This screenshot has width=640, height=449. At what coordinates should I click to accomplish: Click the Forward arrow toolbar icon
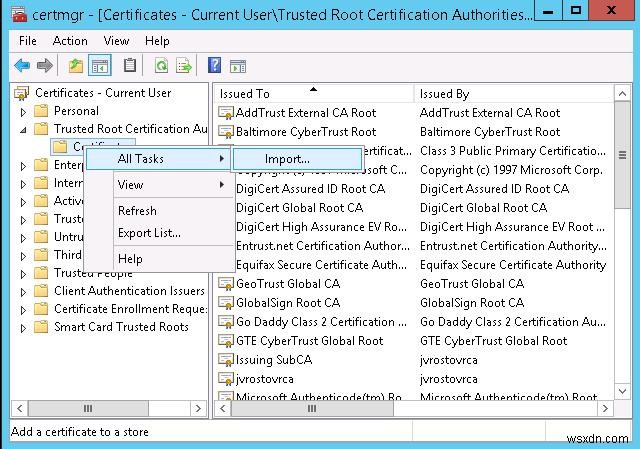(x=44, y=65)
